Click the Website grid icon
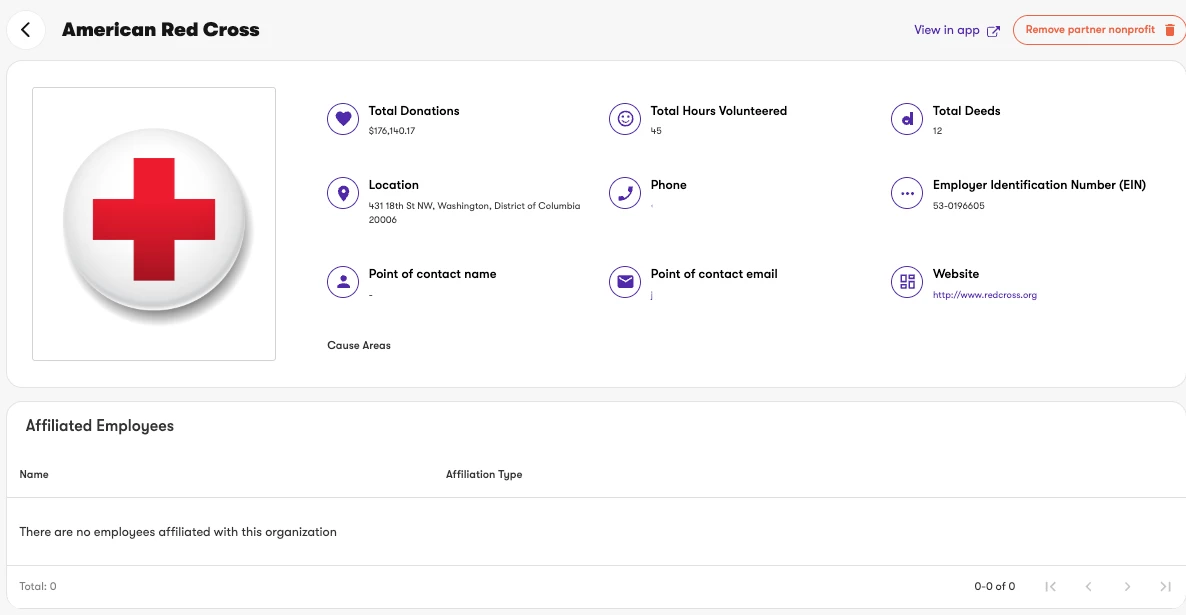Viewport: 1186px width, 615px height. [907, 282]
